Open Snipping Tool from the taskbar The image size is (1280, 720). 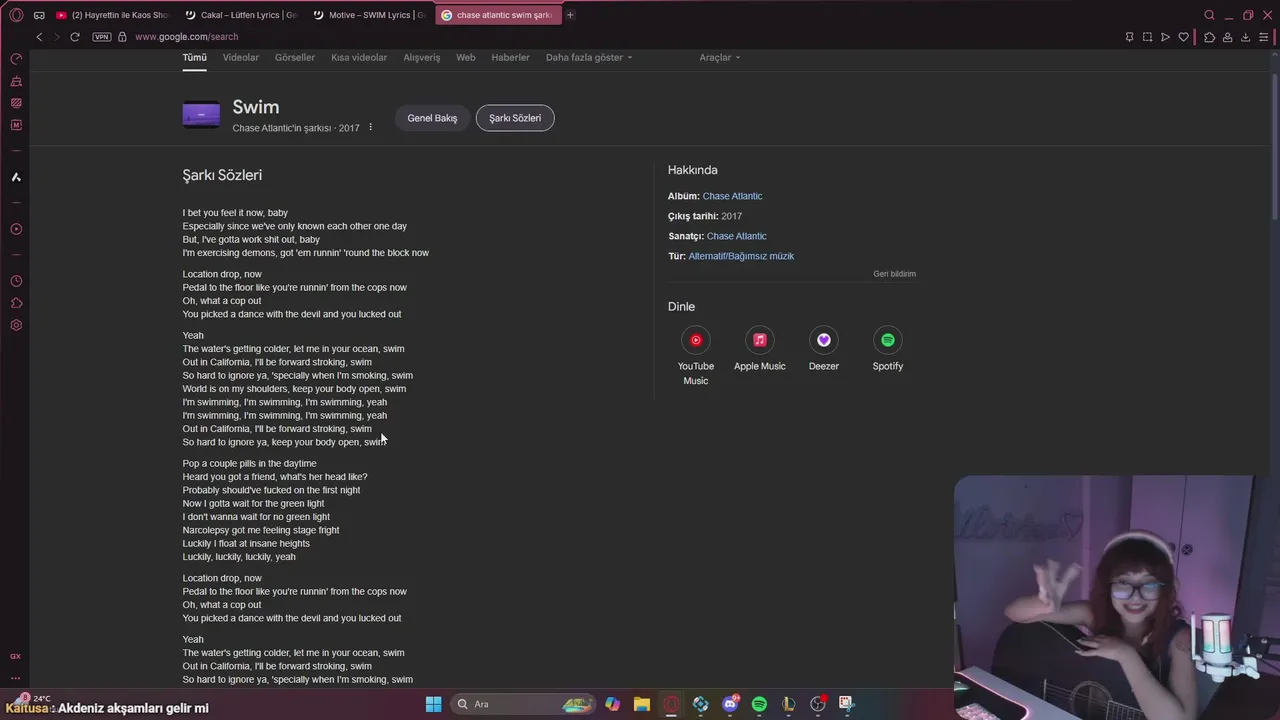846,704
